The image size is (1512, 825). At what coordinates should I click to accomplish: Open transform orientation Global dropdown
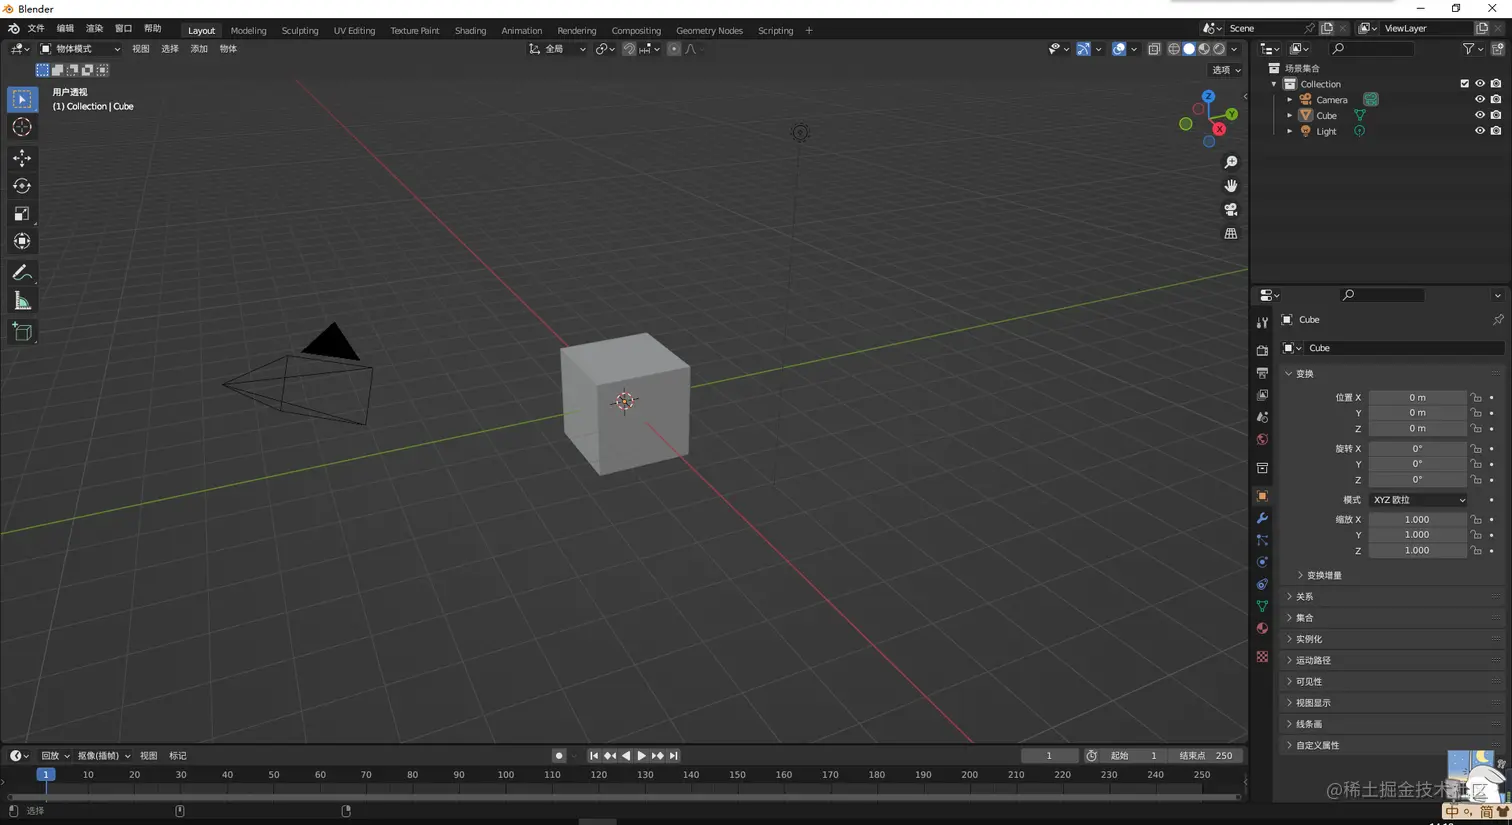click(x=557, y=49)
